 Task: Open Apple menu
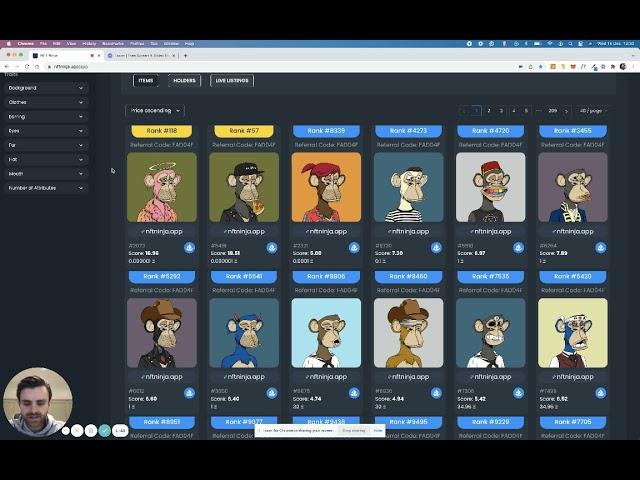pyautogui.click(x=9, y=44)
